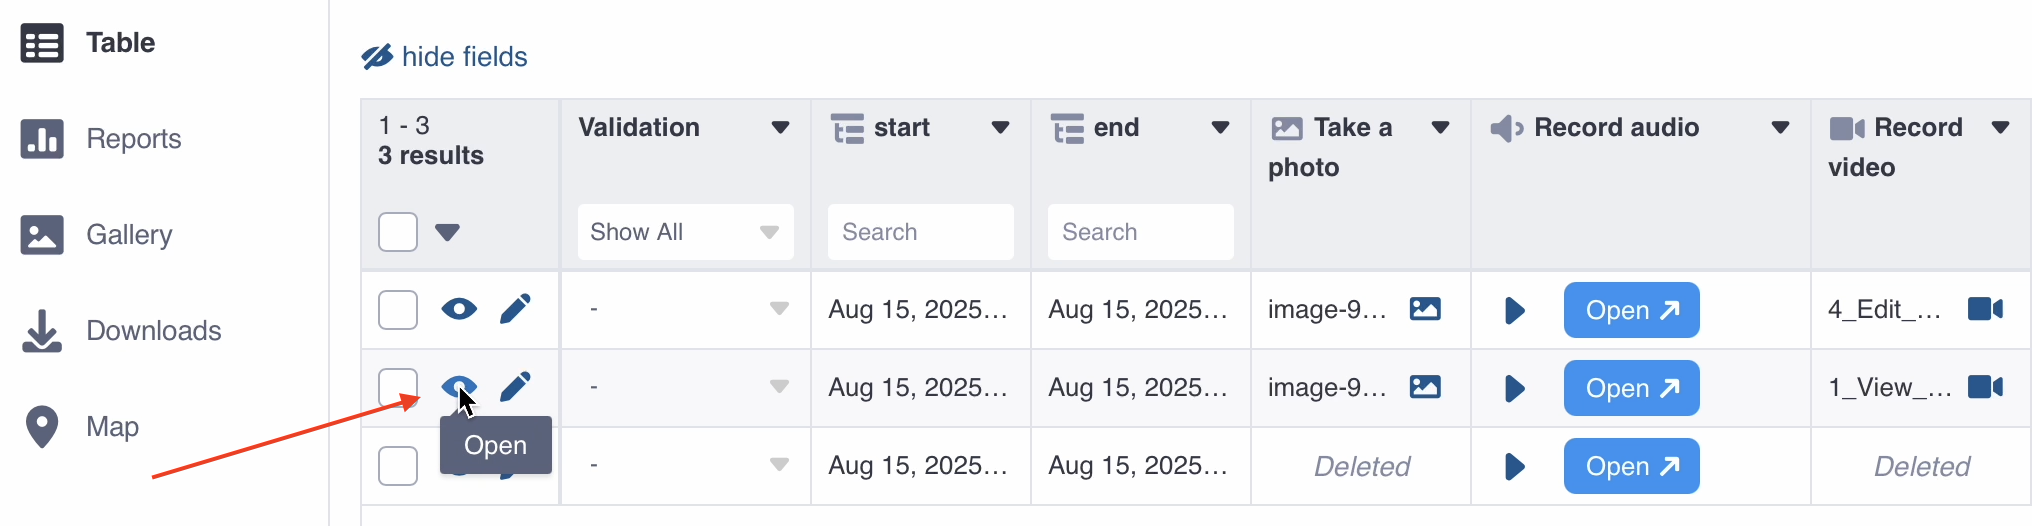Tick the select-all checkbox in the header
Viewport: 2032px width, 526px height.
pos(398,232)
